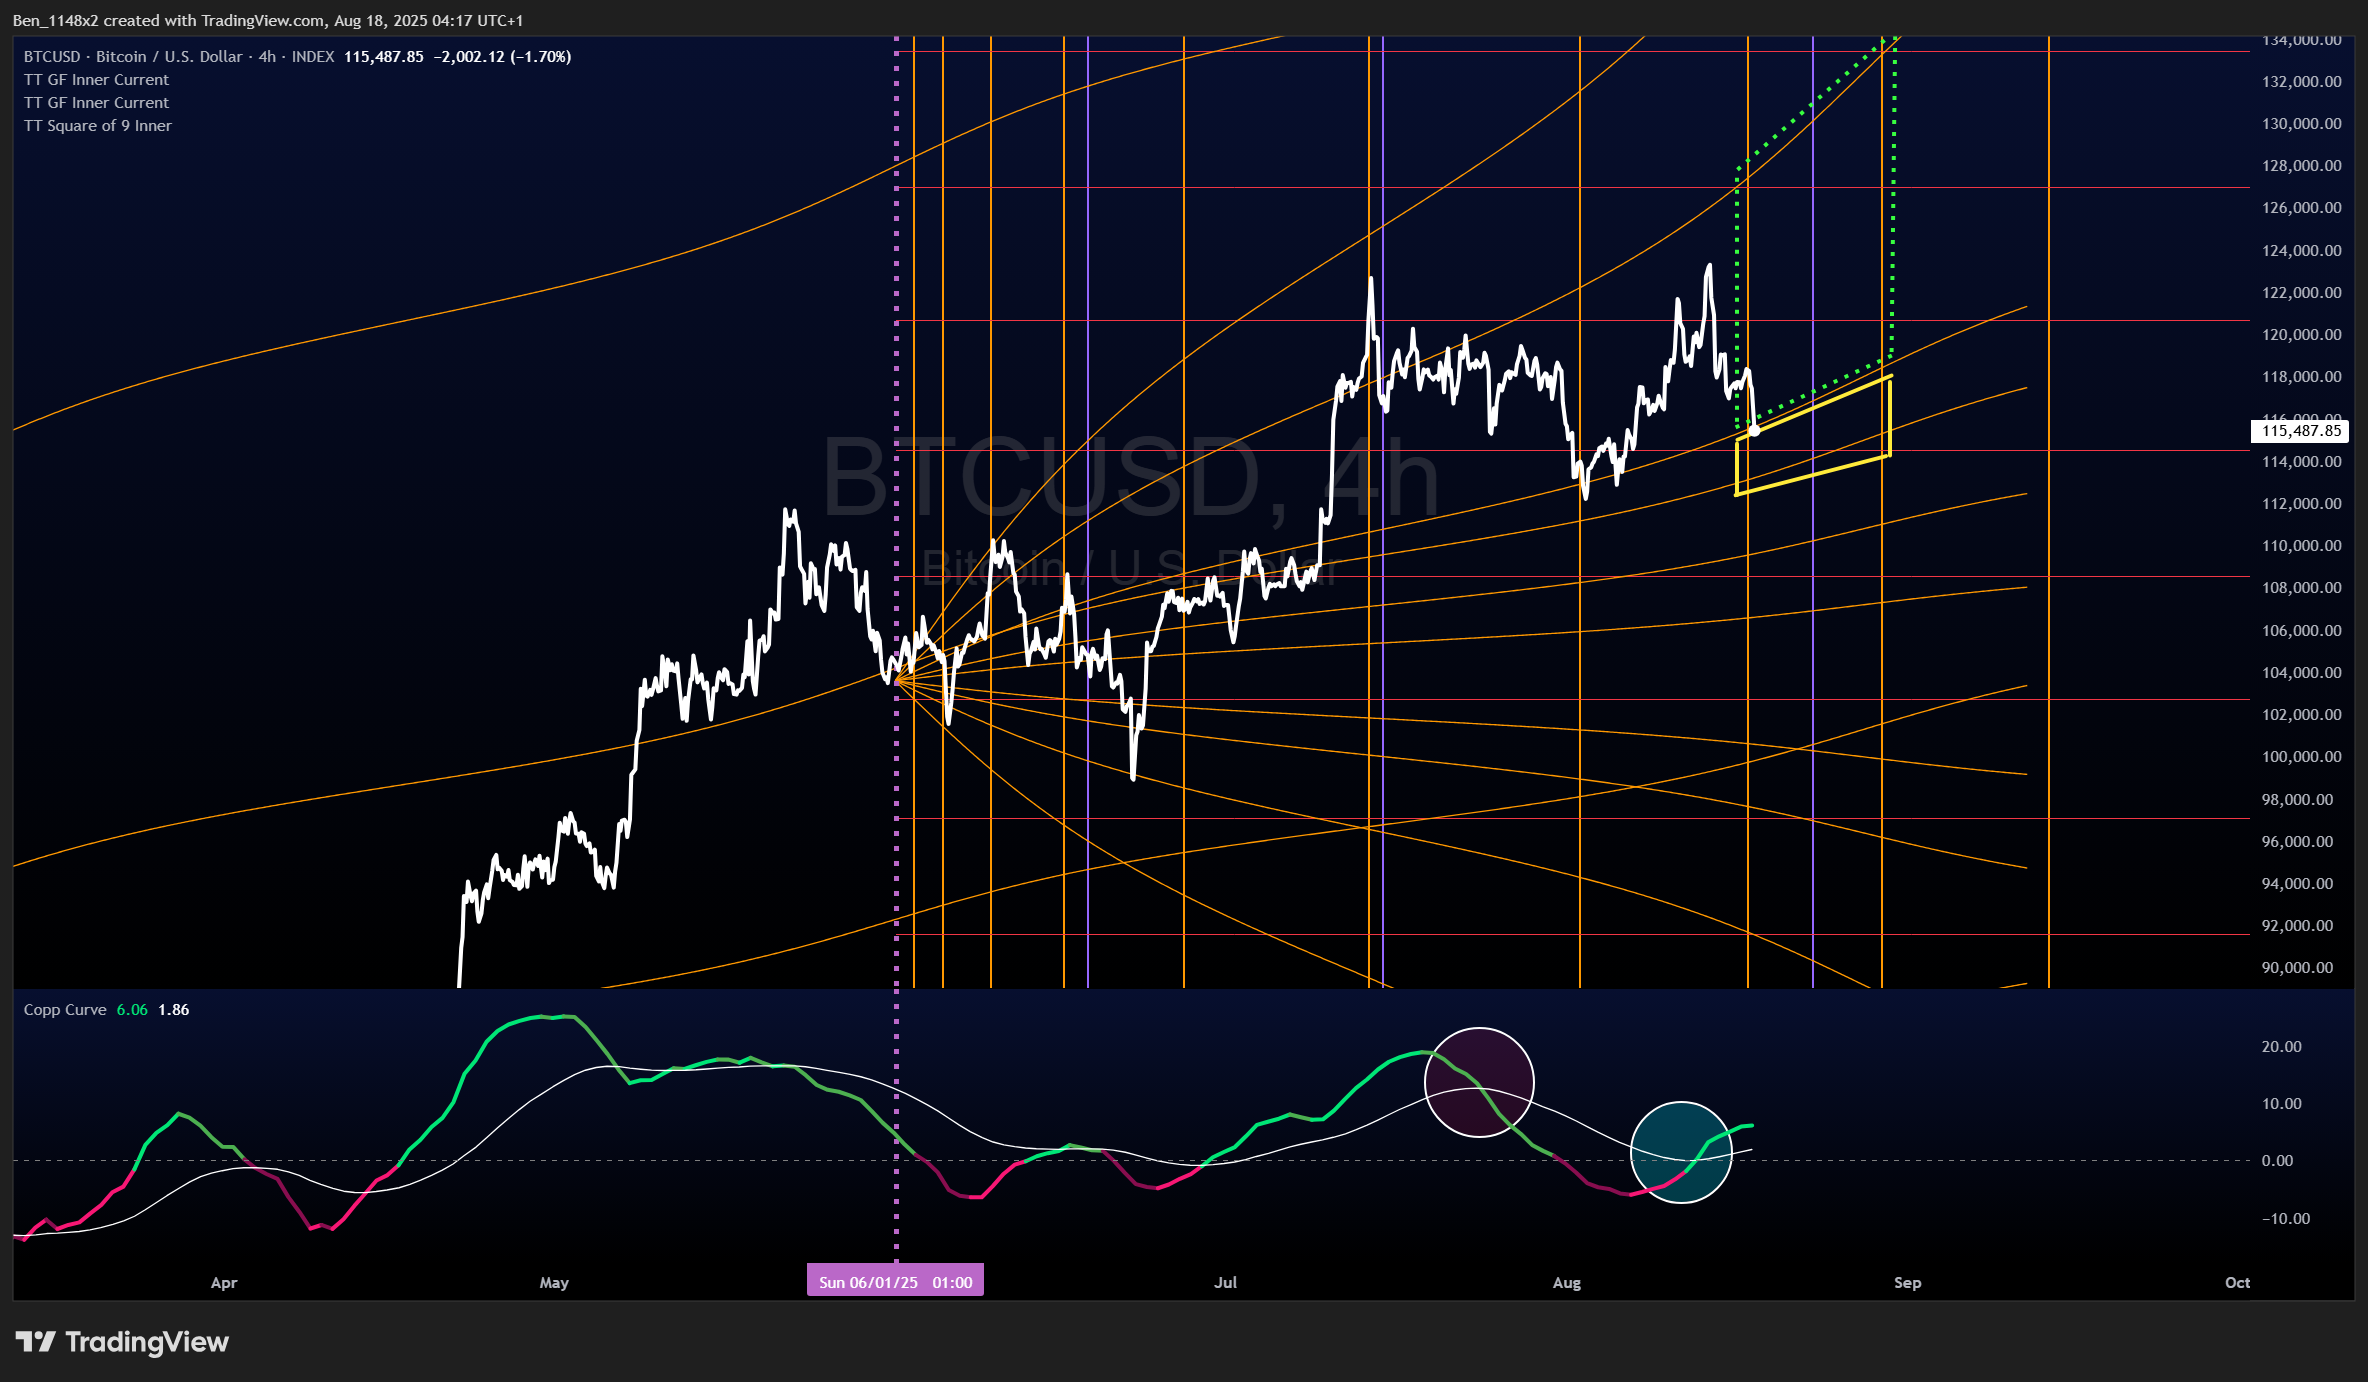Click the Oct label on the time axis
Screen dimensions: 2368x1382
2237,1283
